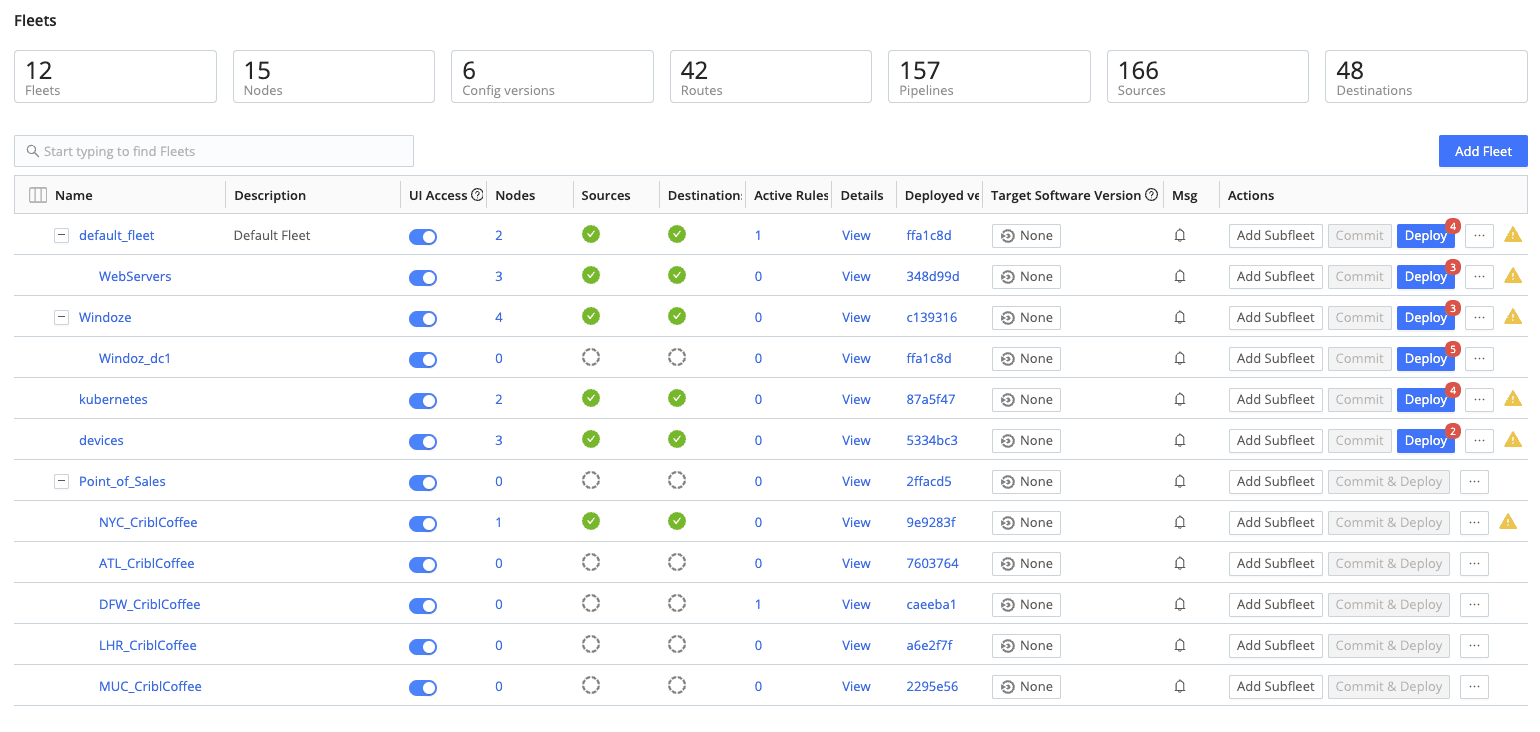
Task: Click the warning icon on NYC_CriblCoffee row
Action: [1508, 522]
